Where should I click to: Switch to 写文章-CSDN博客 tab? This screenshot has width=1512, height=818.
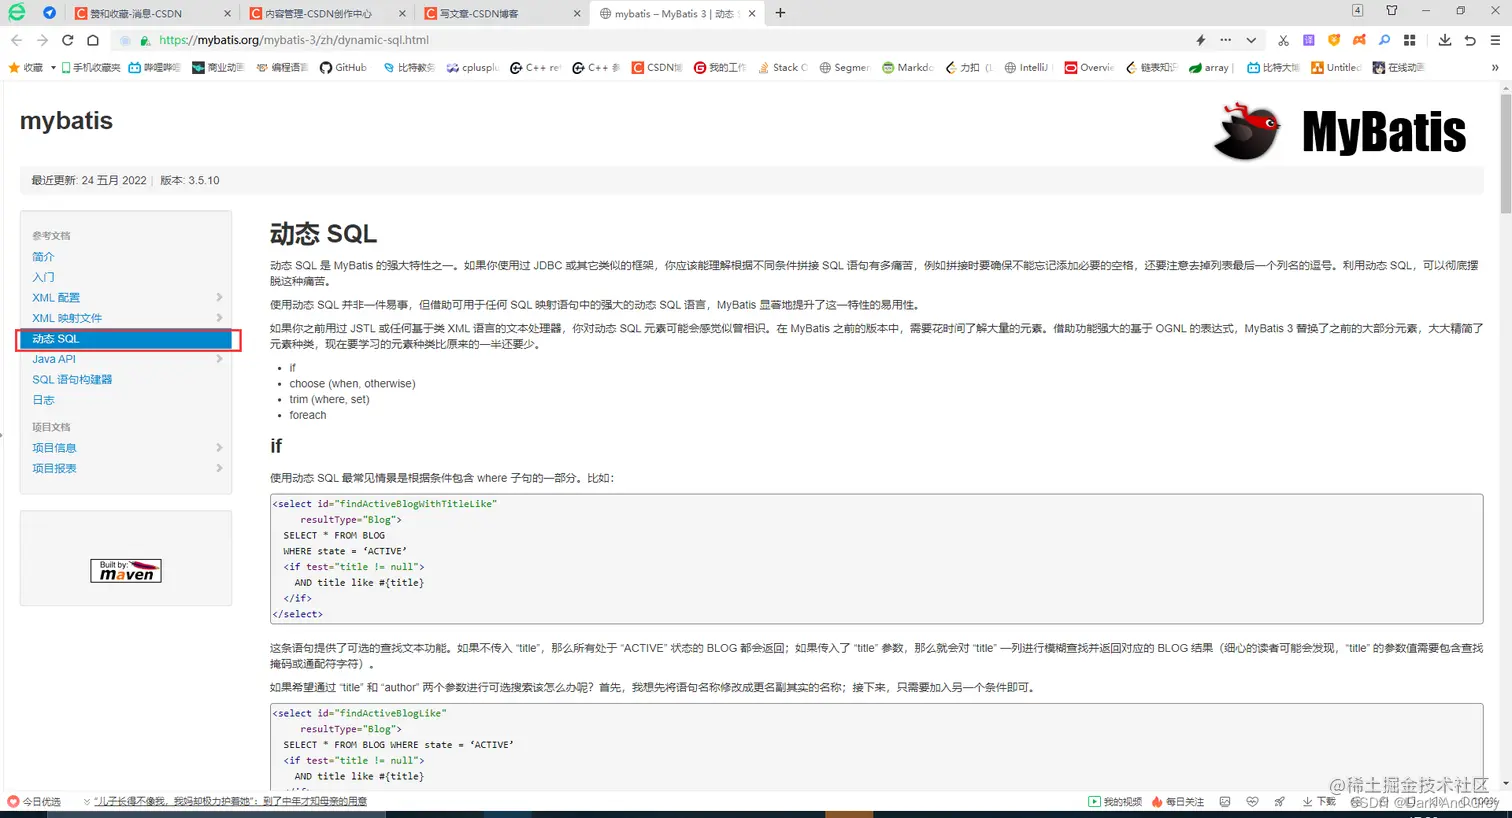tap(502, 13)
